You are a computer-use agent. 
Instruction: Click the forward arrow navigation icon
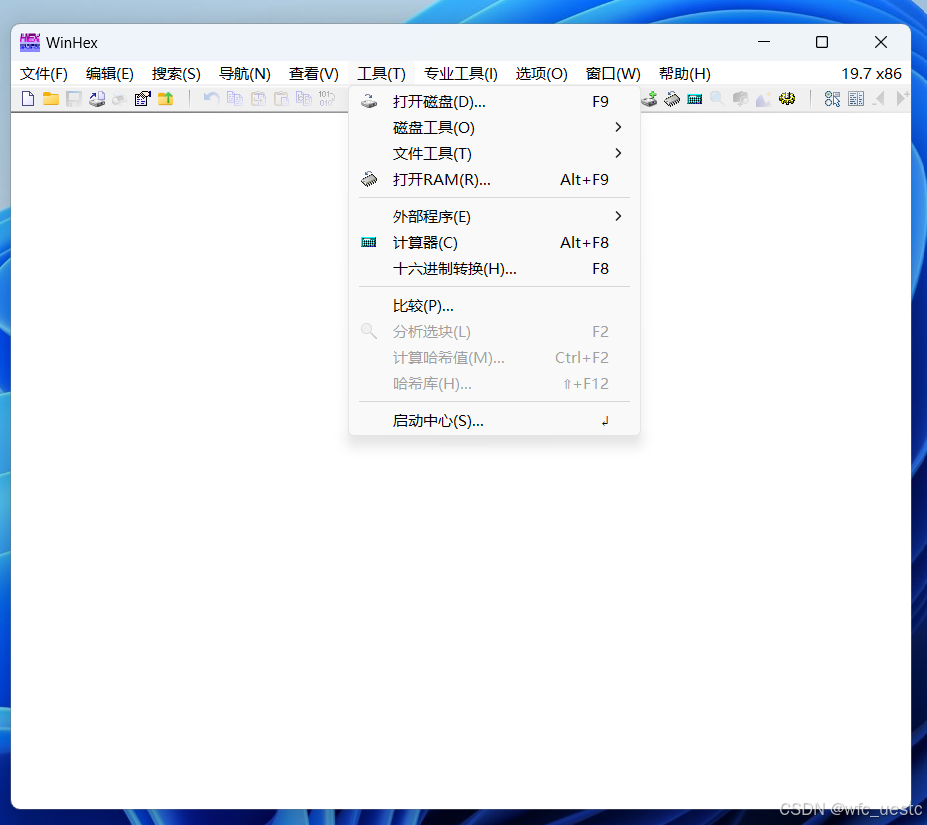point(902,99)
